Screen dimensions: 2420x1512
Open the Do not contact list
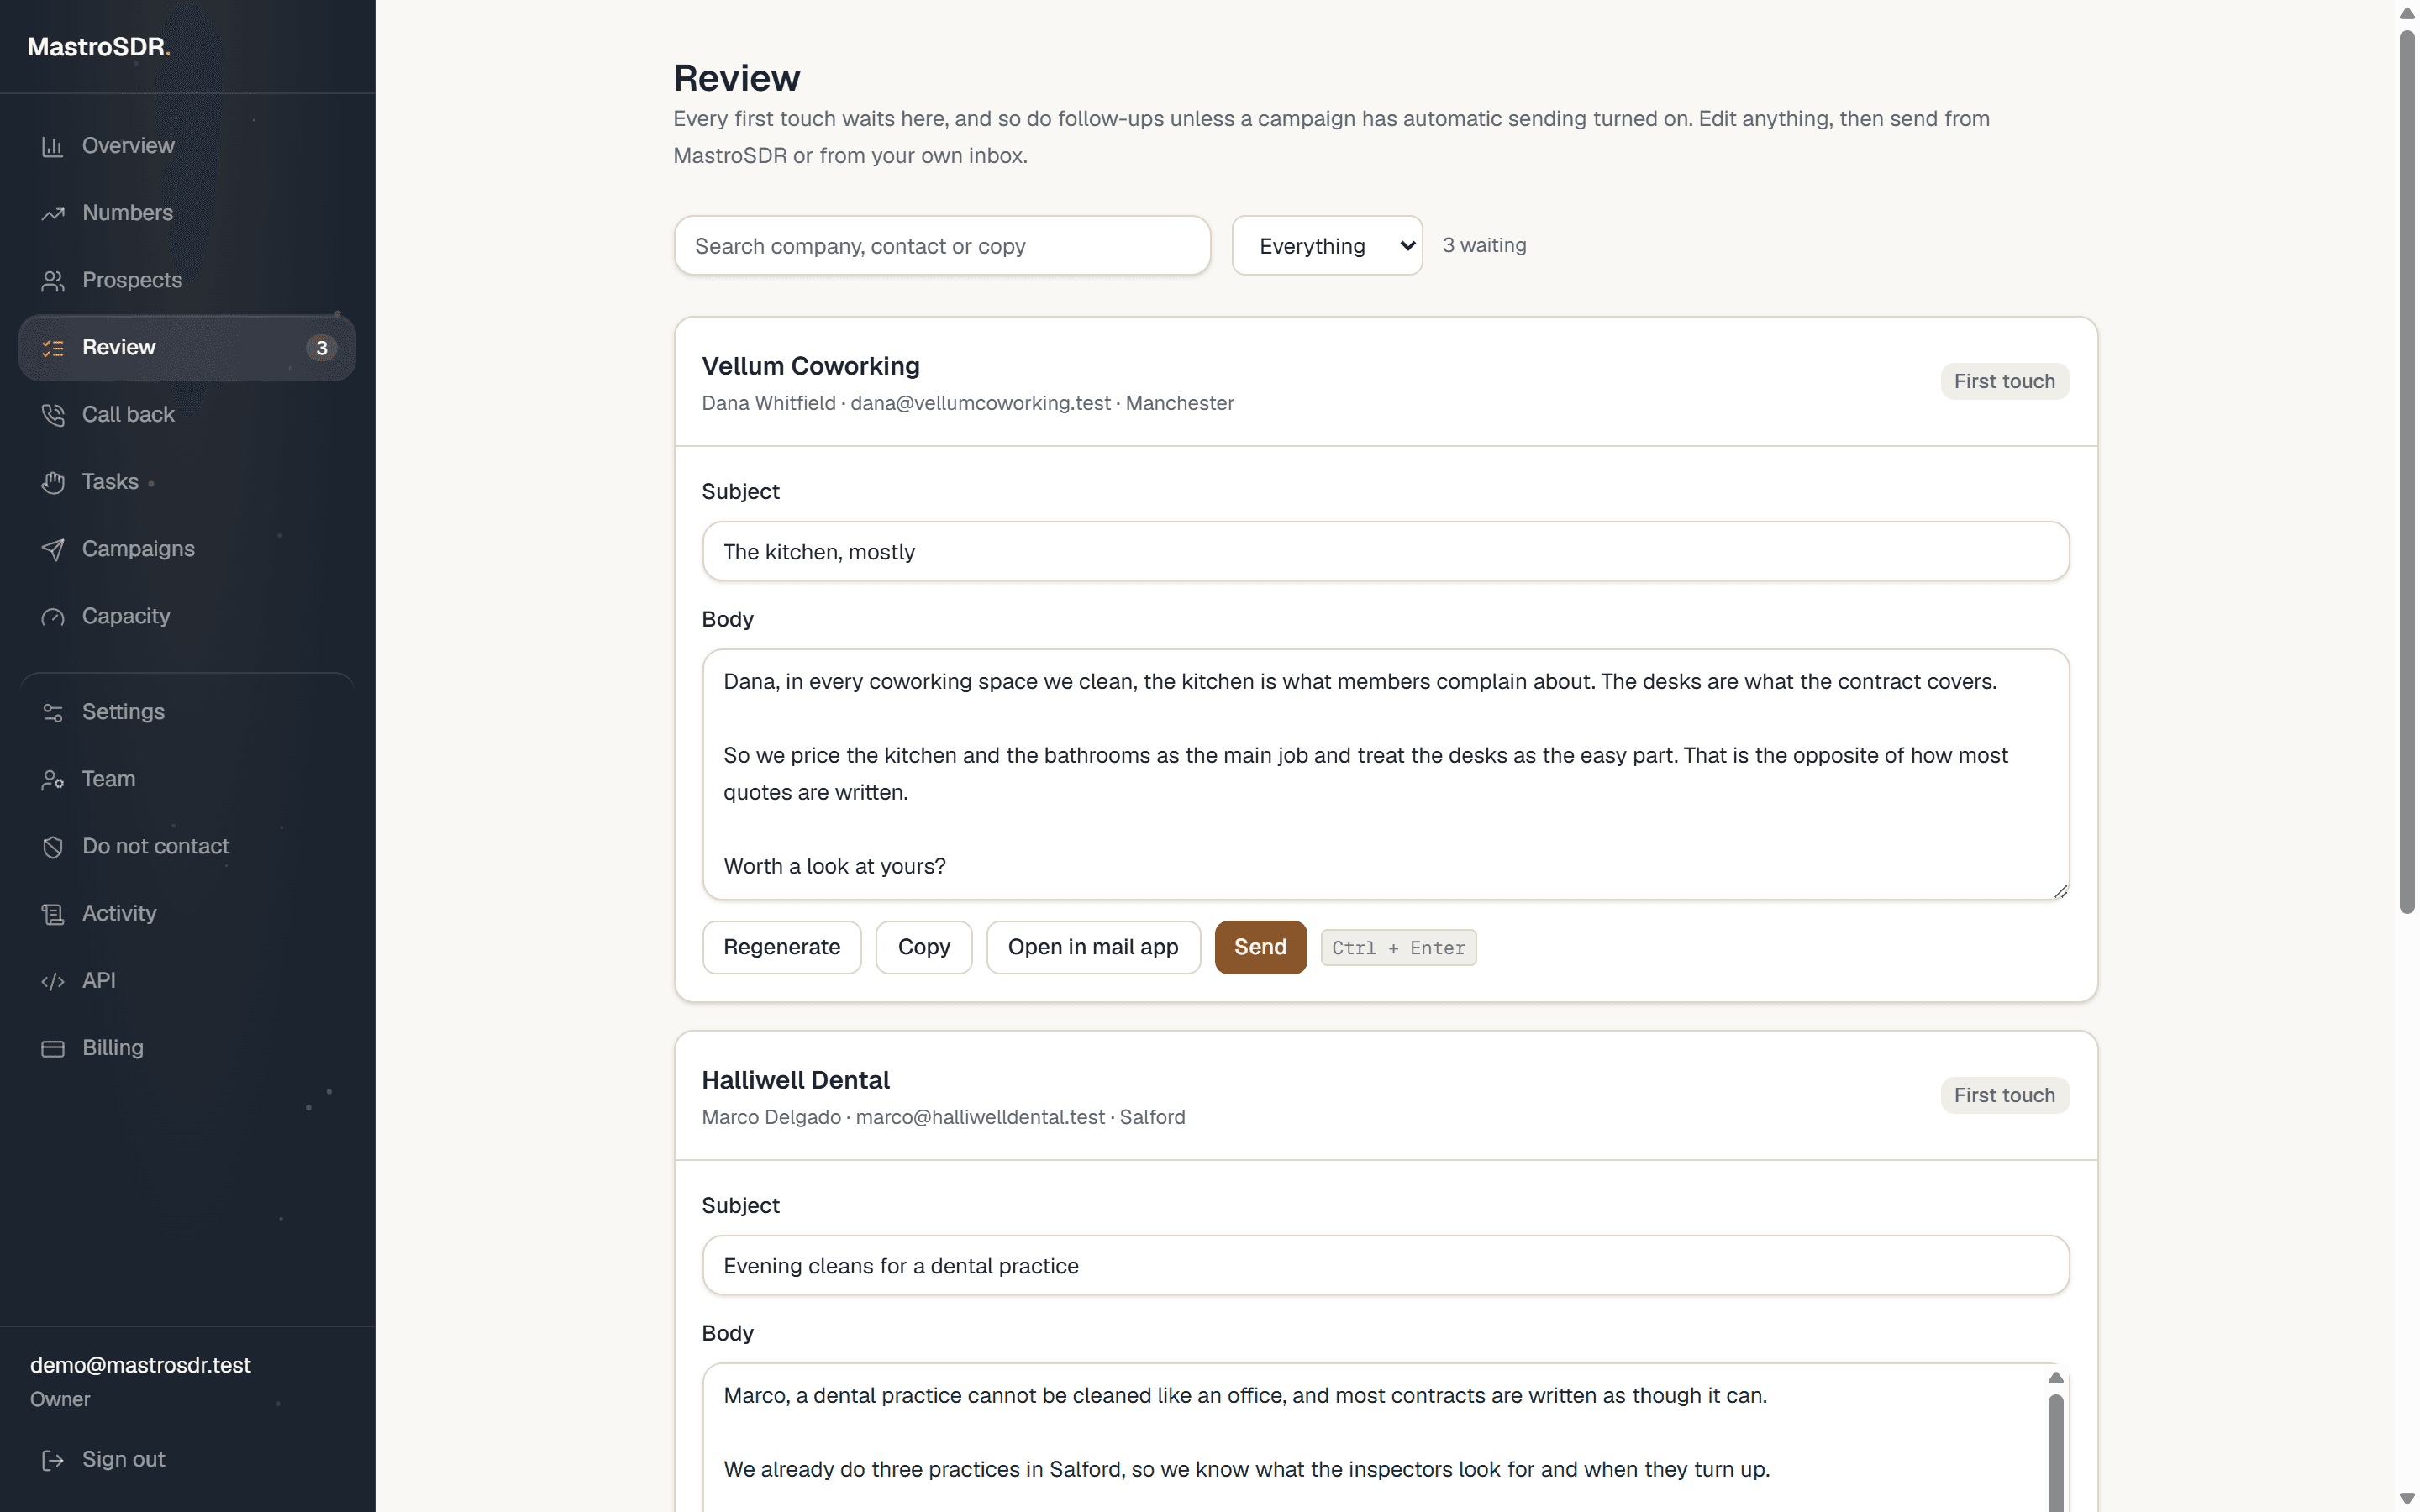pos(187,846)
